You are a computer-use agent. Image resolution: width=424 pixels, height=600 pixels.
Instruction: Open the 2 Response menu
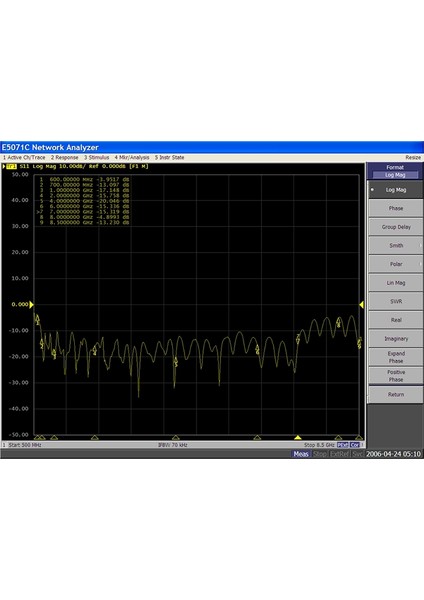65,158
